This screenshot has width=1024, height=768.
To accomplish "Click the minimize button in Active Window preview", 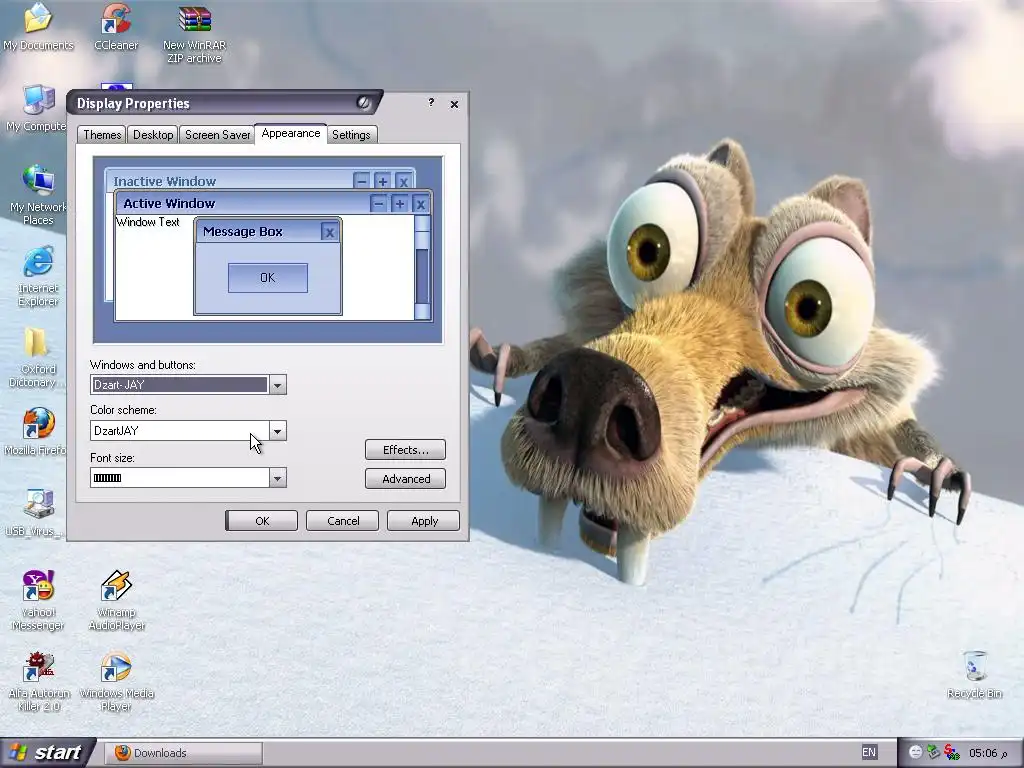I will (x=378, y=204).
